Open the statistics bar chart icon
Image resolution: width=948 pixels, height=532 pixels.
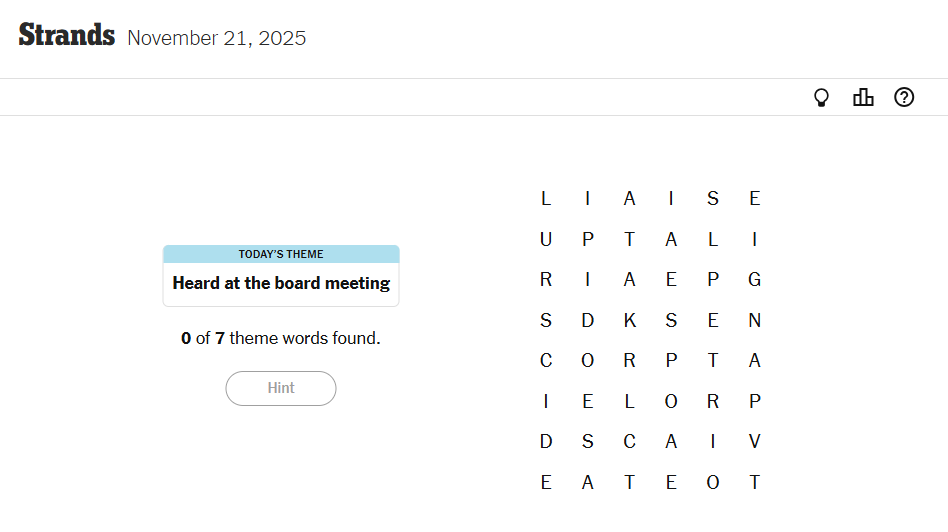(x=863, y=97)
